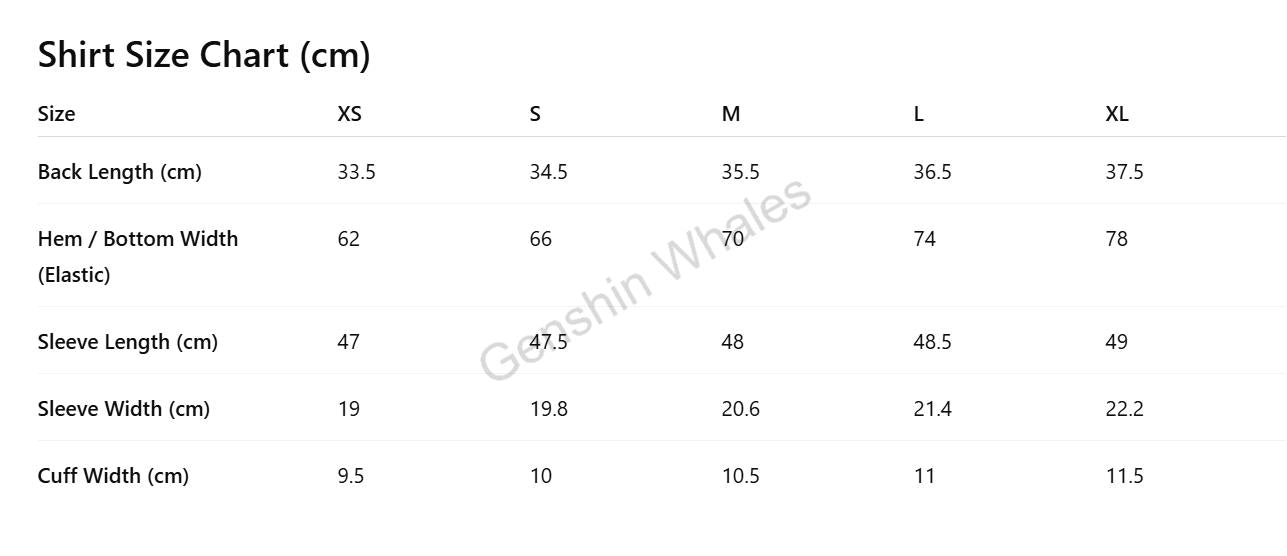The height and width of the screenshot is (556, 1287).
Task: Select the XL column header
Action: [x=1117, y=114]
